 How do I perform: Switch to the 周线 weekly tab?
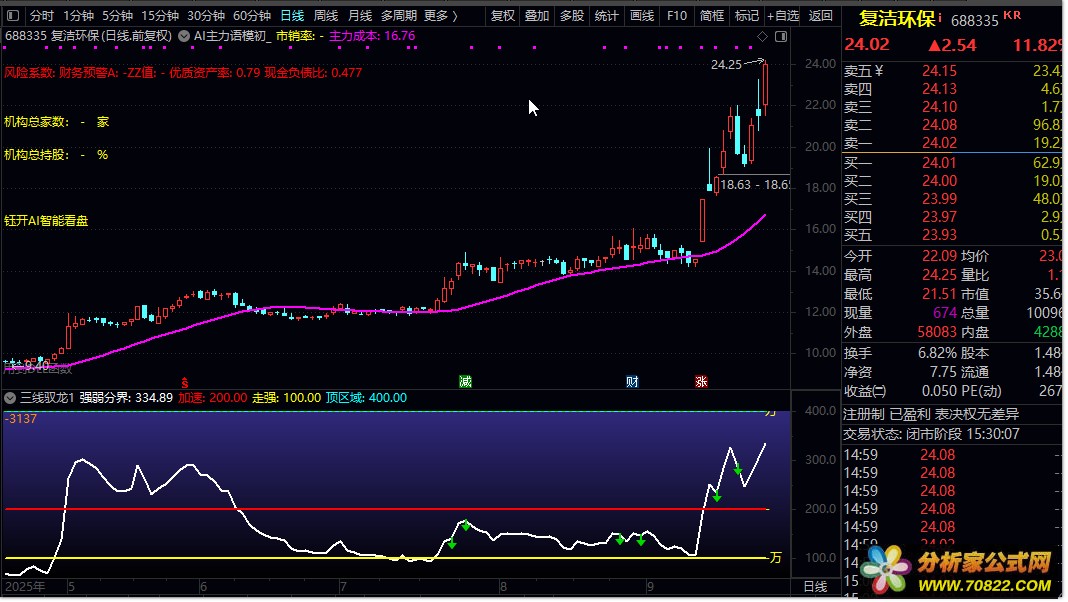click(x=326, y=16)
